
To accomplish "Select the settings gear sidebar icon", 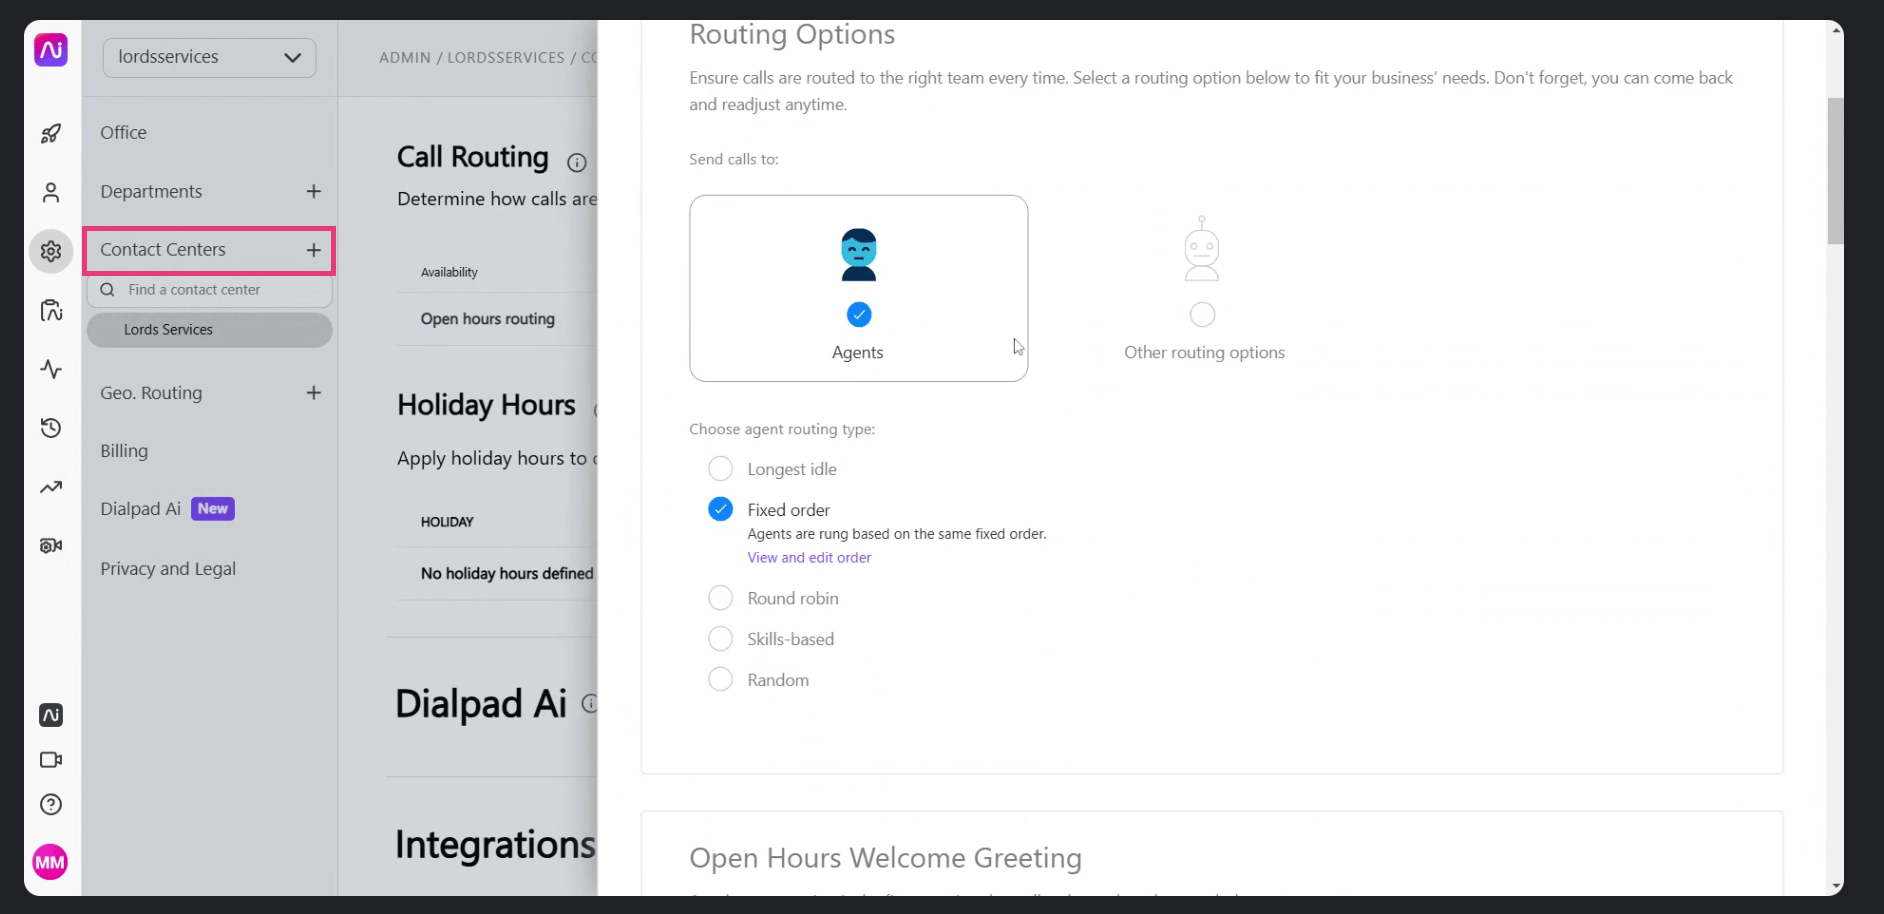I will (51, 251).
